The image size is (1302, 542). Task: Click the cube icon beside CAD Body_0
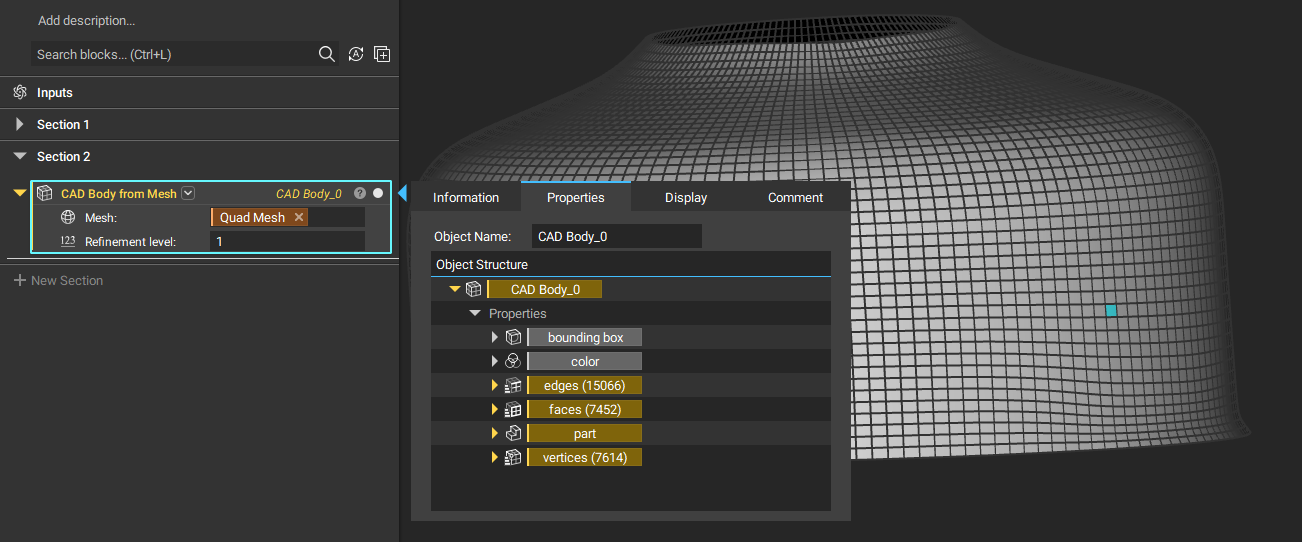(x=474, y=289)
